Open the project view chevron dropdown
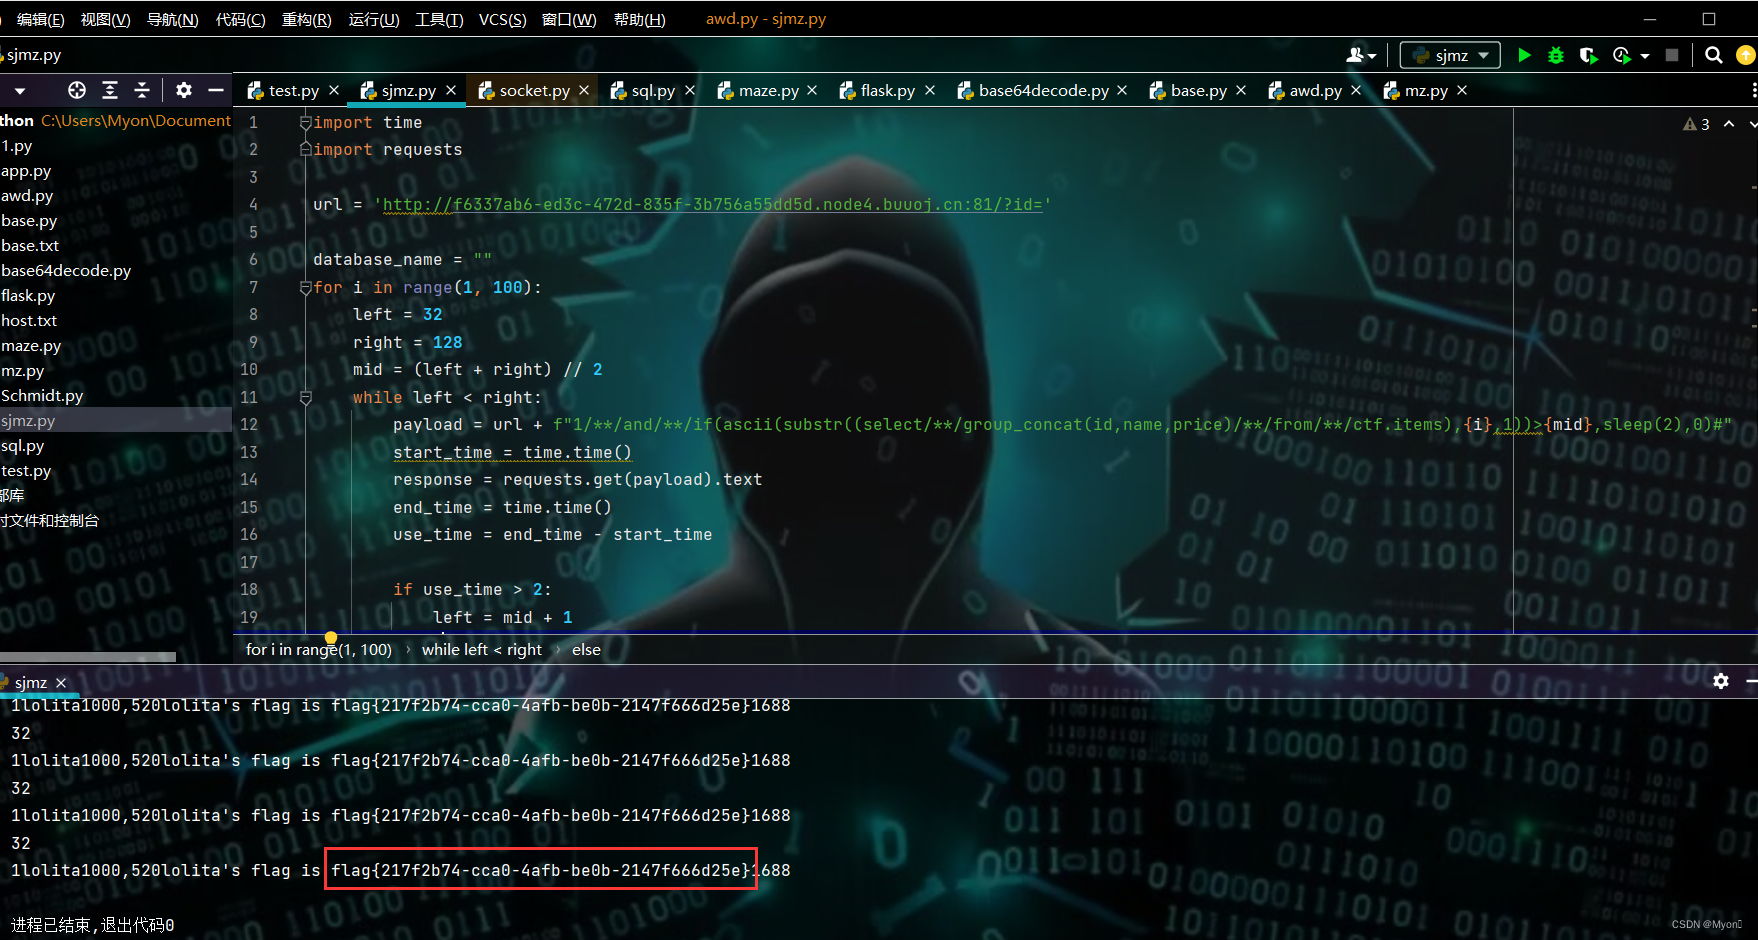The width and height of the screenshot is (1758, 940). tap(20, 90)
